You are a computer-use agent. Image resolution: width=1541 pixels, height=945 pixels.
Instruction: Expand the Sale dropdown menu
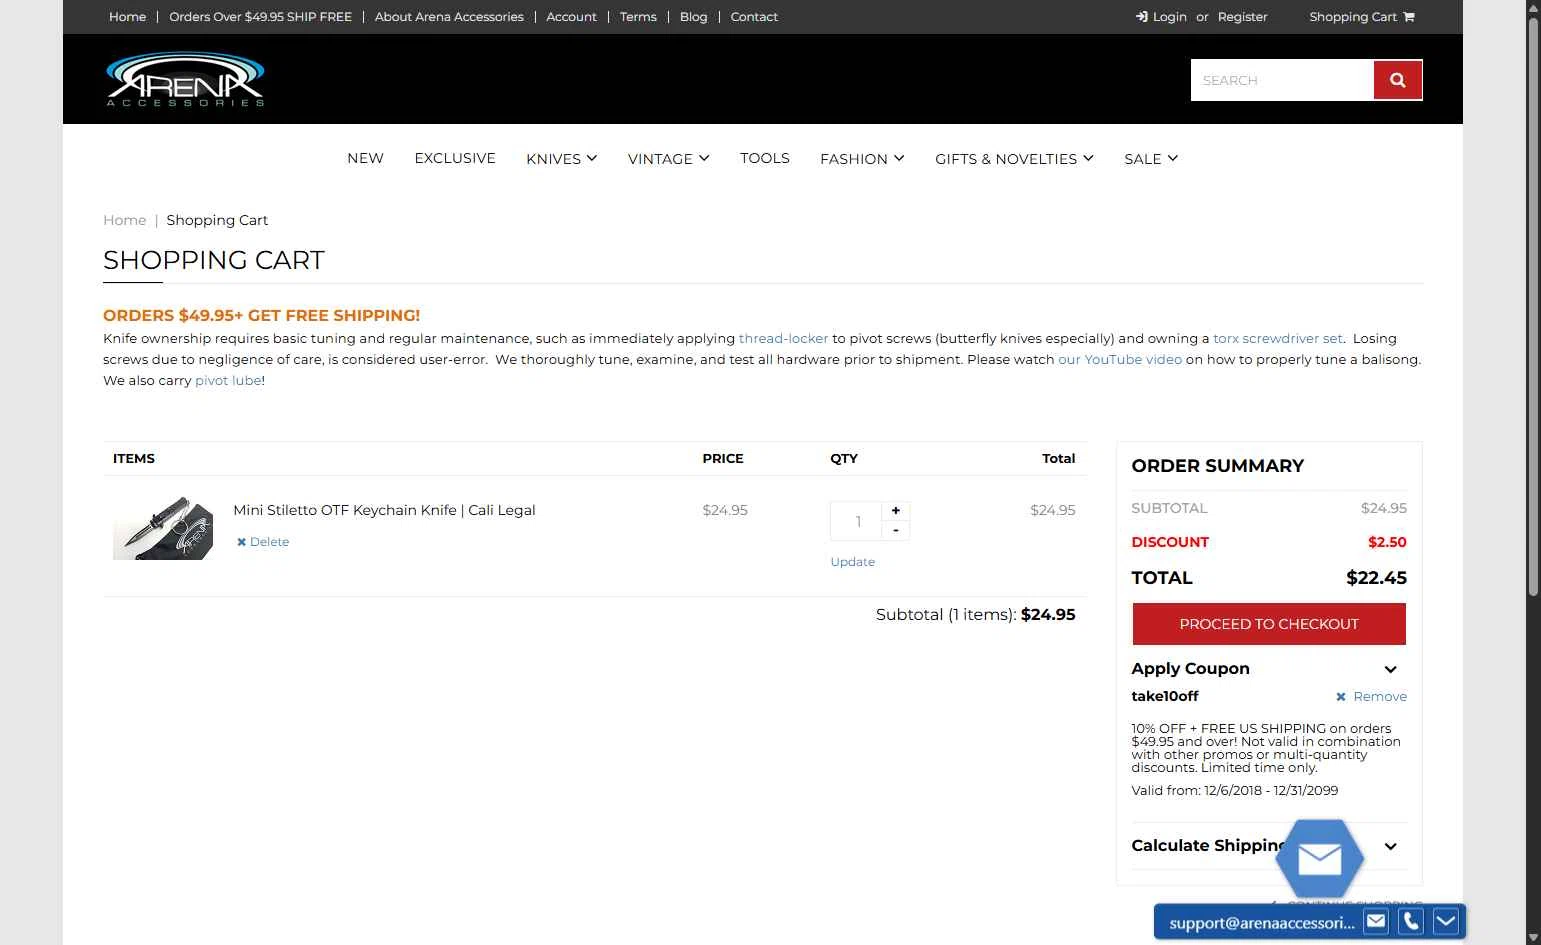(1151, 159)
